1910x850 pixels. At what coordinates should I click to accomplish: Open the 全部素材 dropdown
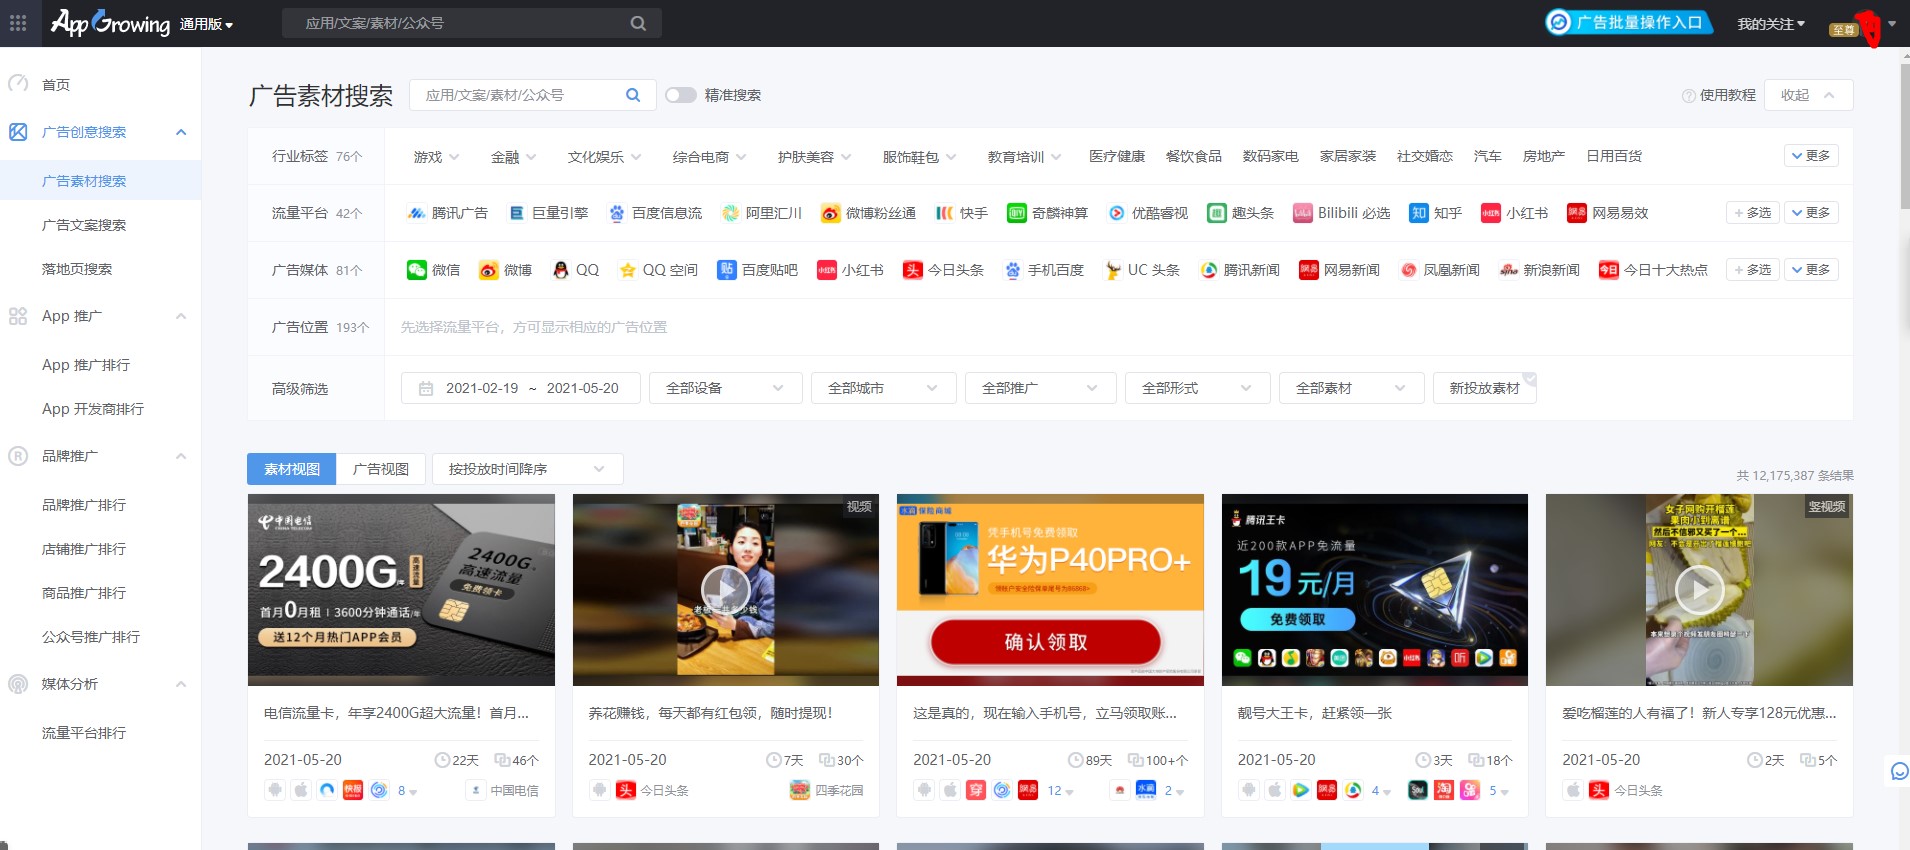pyautogui.click(x=1352, y=388)
